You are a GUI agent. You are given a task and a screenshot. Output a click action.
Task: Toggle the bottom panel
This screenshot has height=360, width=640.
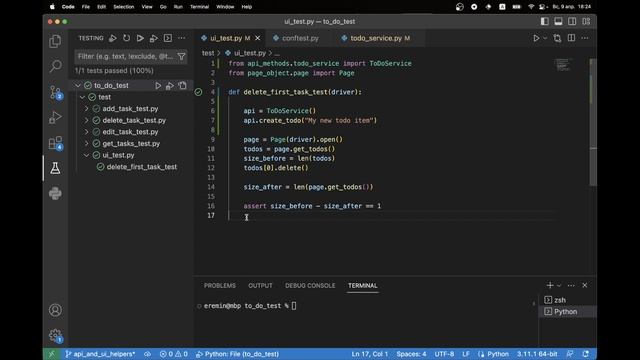558,22
